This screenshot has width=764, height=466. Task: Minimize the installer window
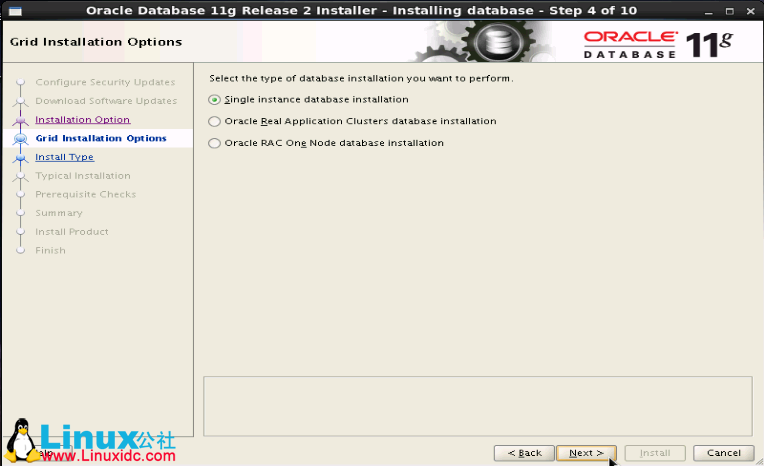(x=708, y=11)
